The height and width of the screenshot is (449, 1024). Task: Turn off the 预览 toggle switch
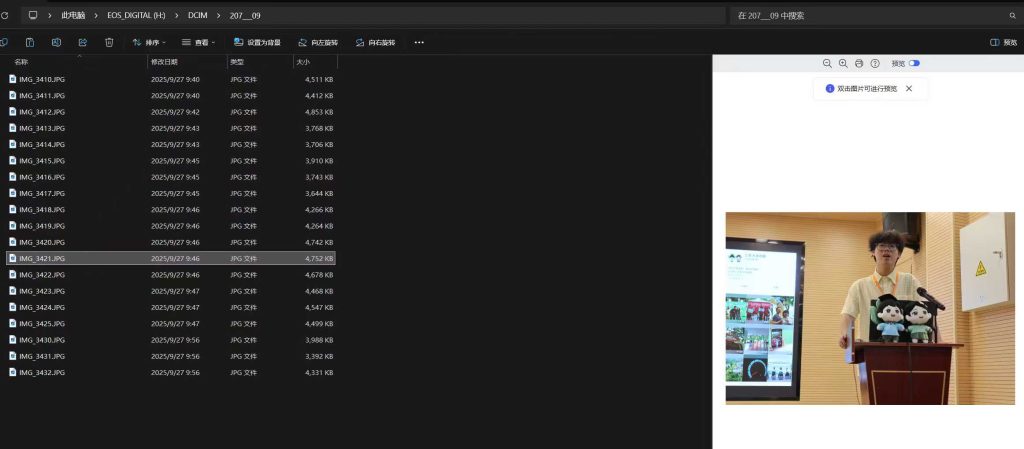click(914, 63)
